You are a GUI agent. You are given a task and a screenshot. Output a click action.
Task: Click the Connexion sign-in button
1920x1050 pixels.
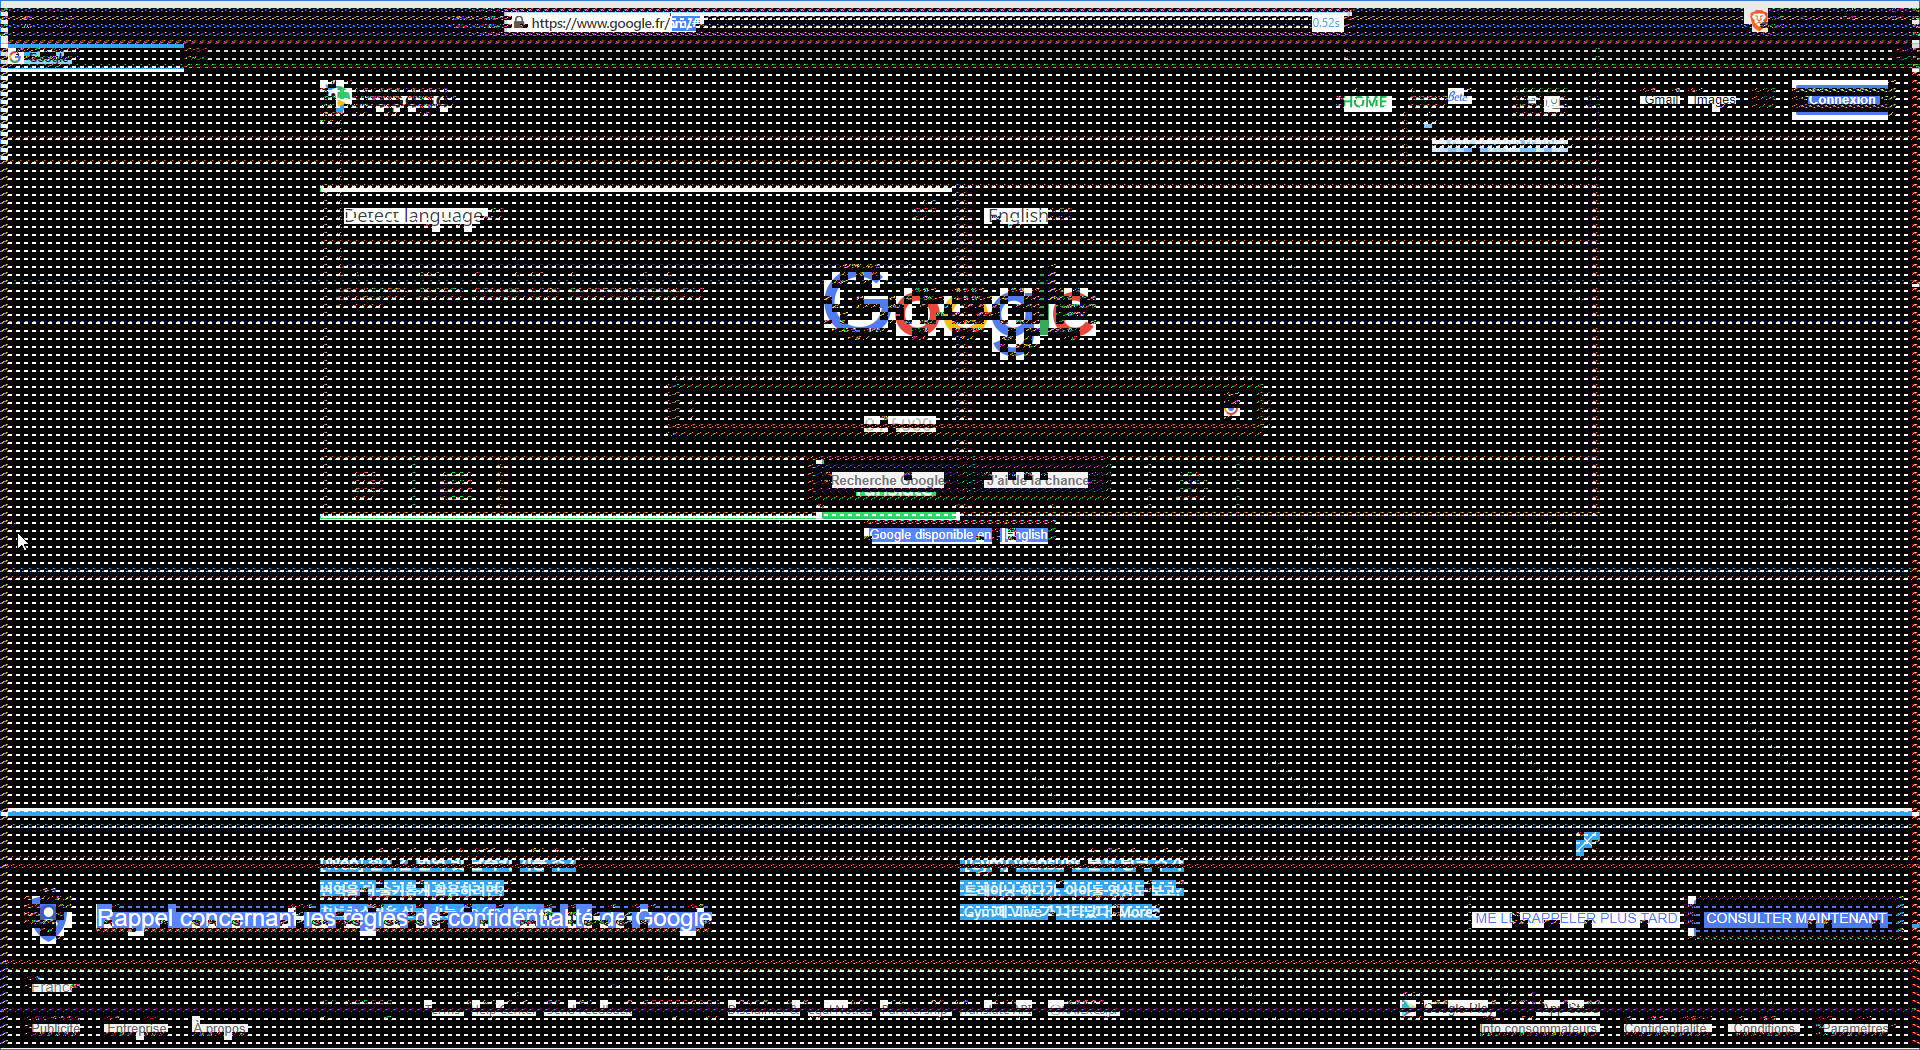point(1841,100)
